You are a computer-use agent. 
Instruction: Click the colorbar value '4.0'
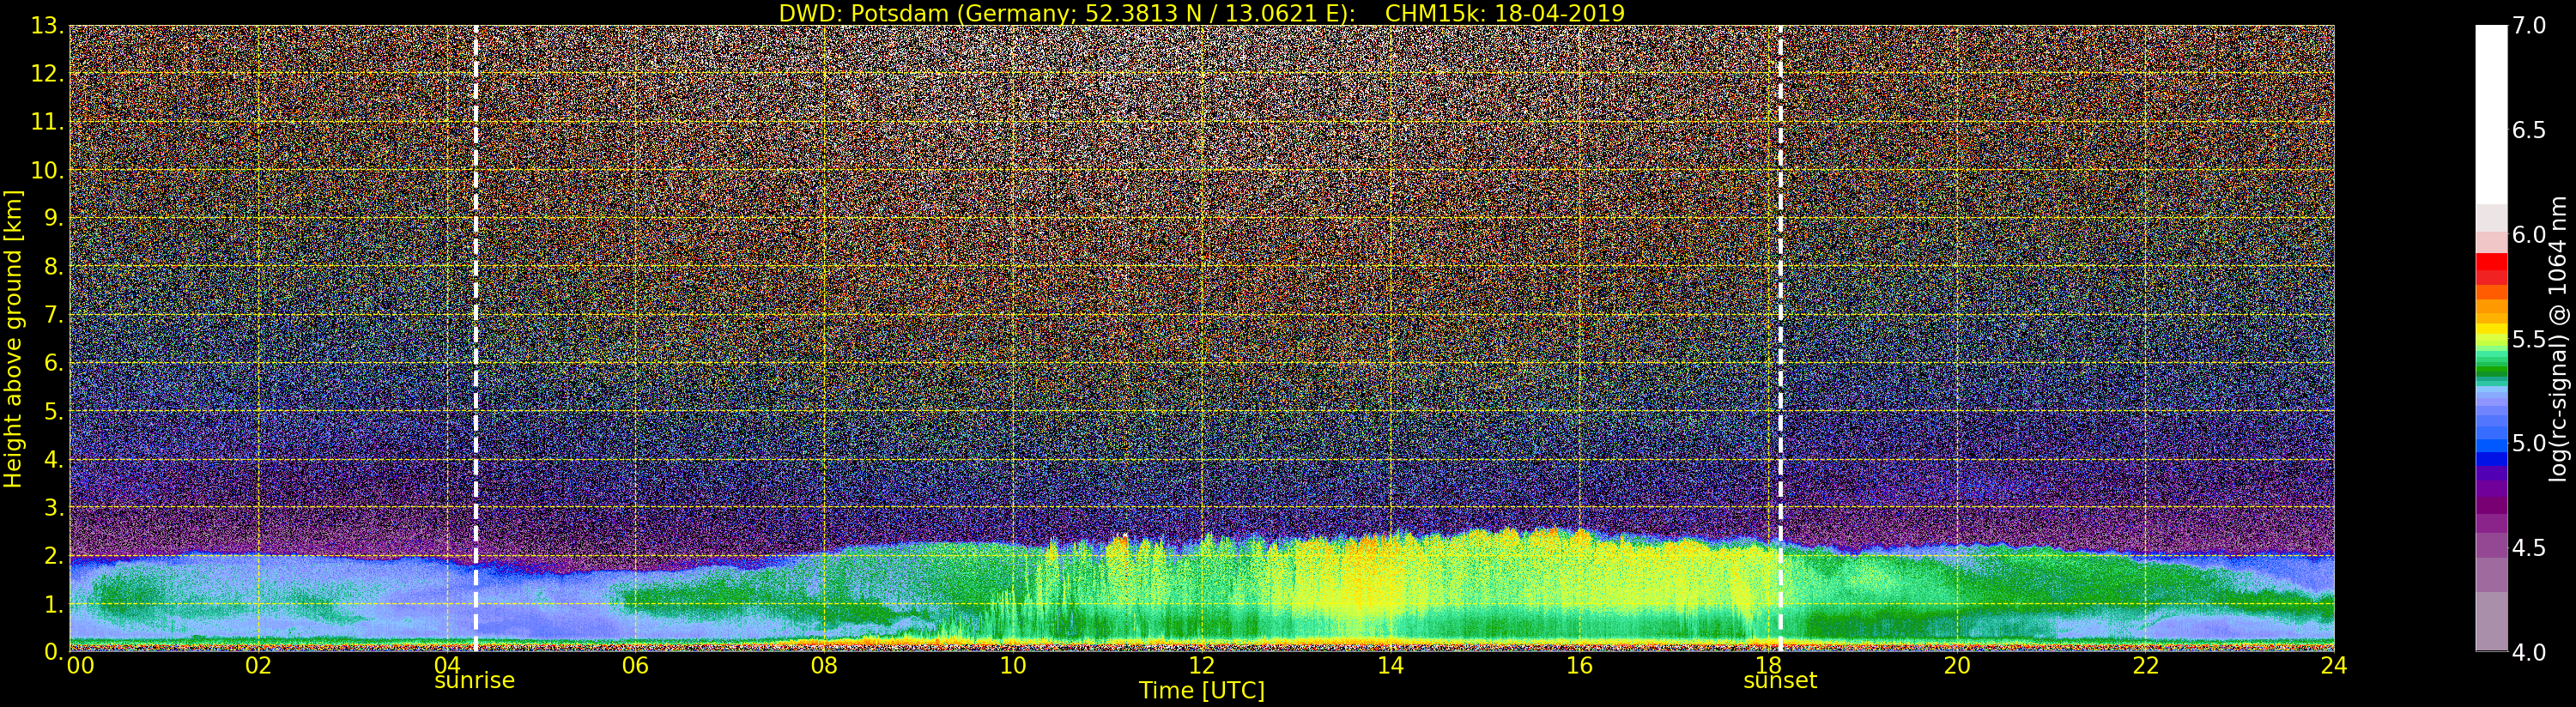[2529, 652]
